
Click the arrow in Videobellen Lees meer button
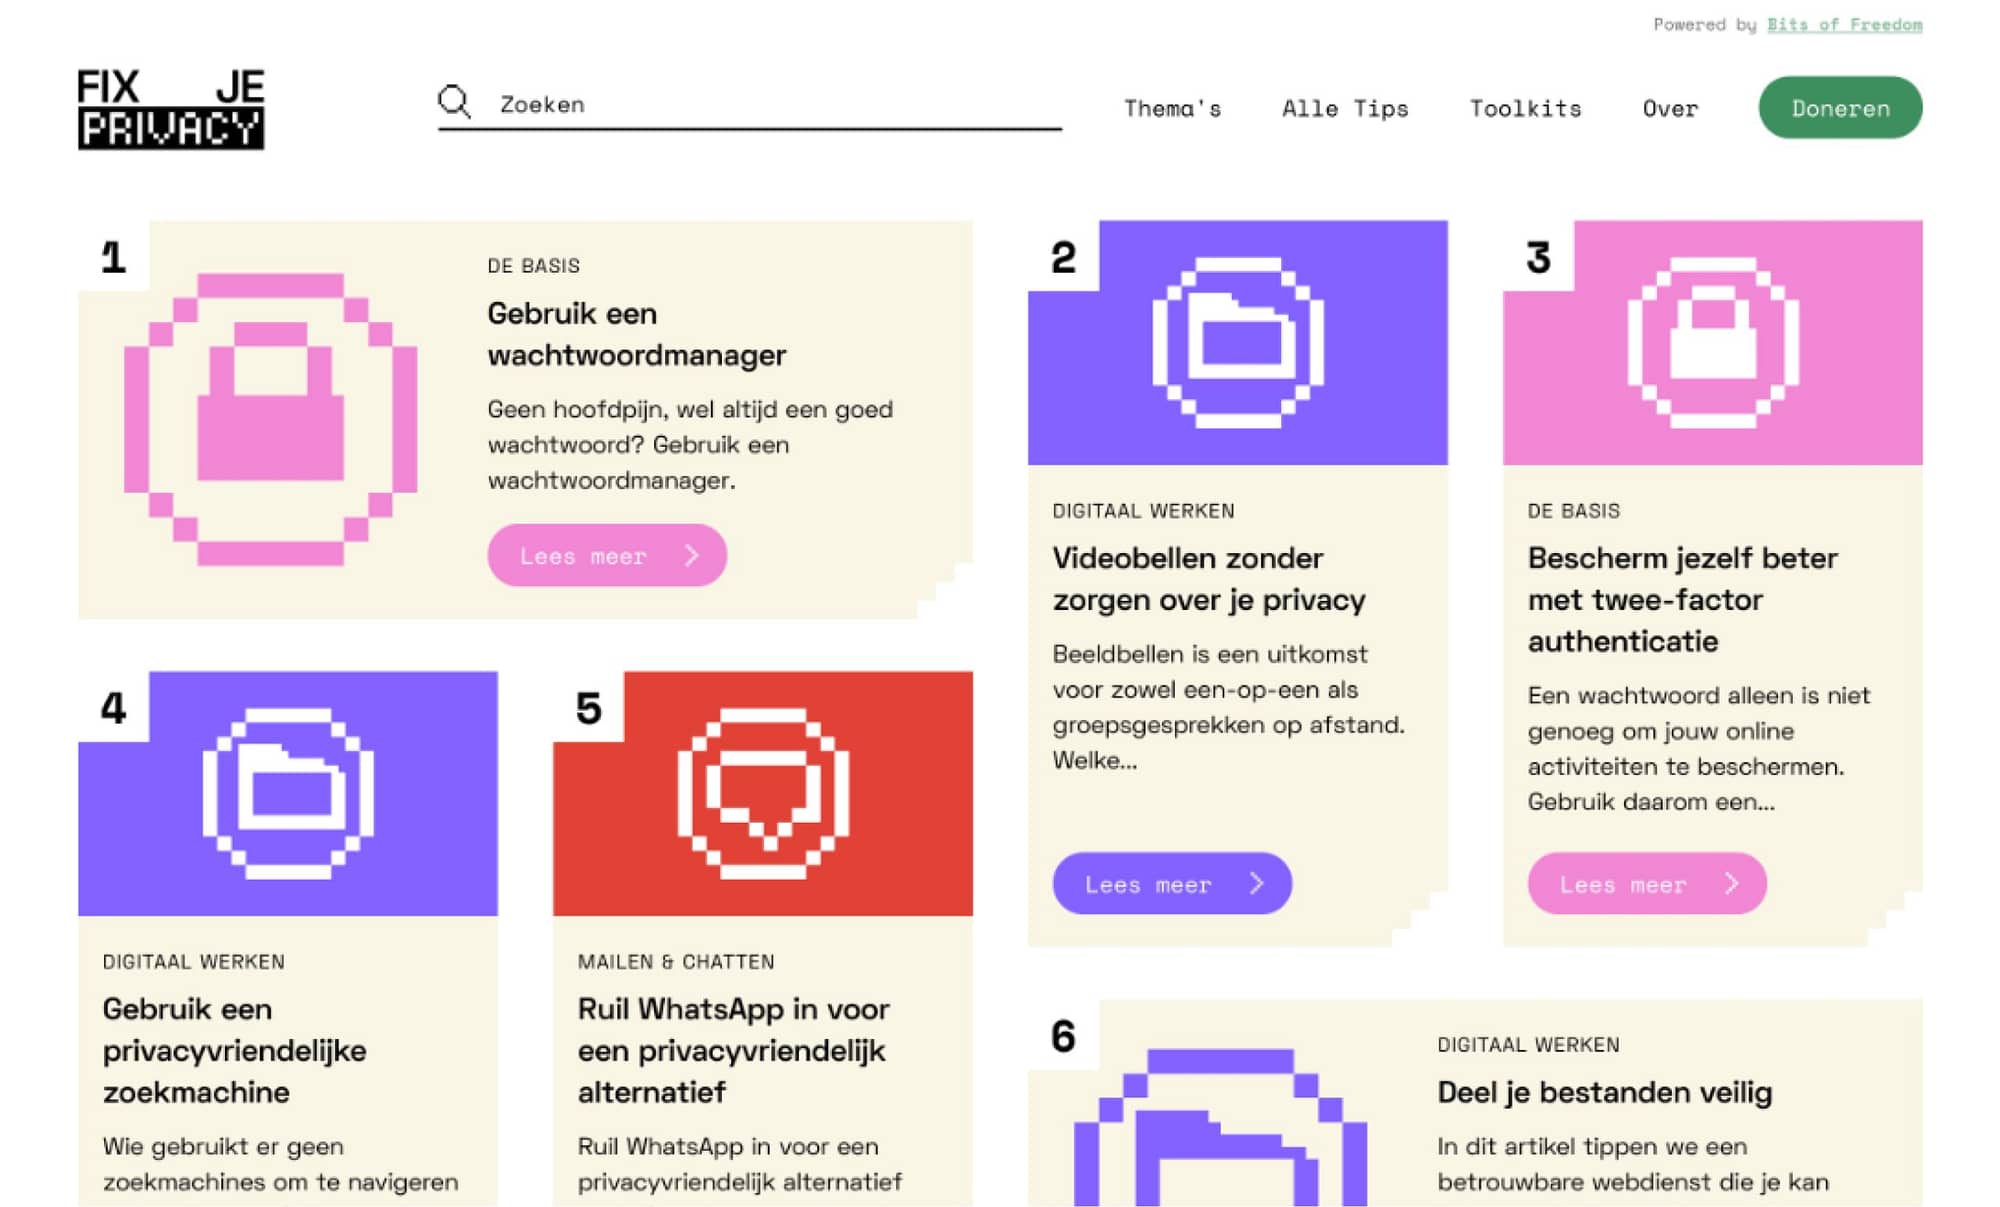click(x=1256, y=884)
